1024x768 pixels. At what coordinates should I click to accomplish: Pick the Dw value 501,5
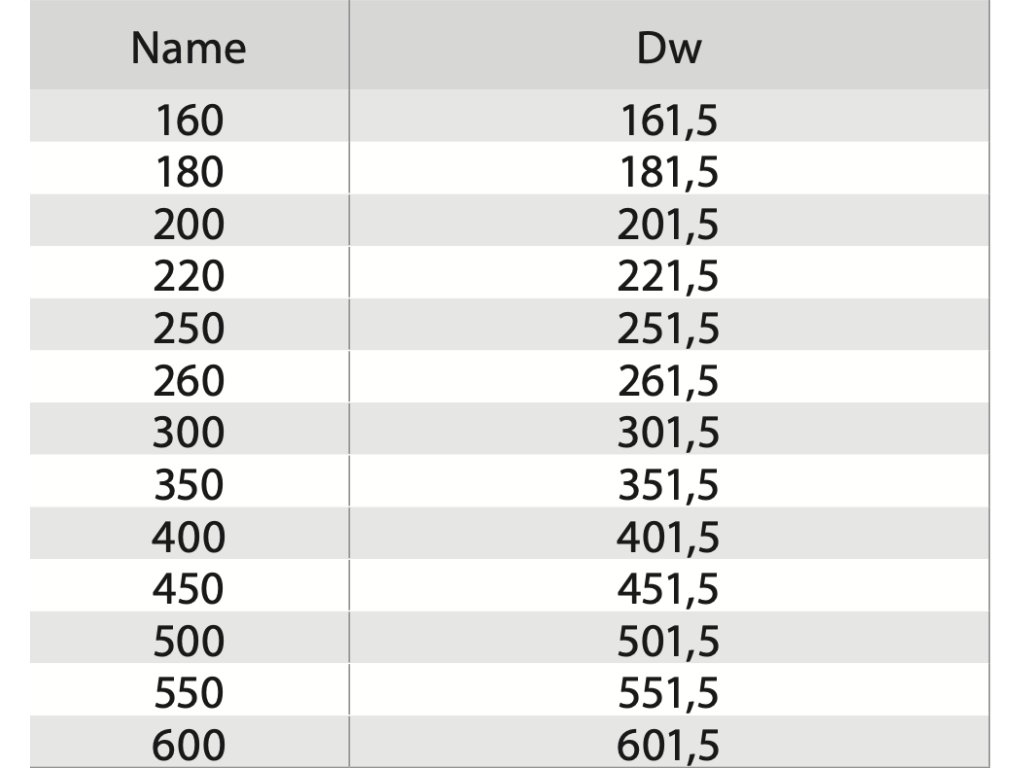coord(668,641)
